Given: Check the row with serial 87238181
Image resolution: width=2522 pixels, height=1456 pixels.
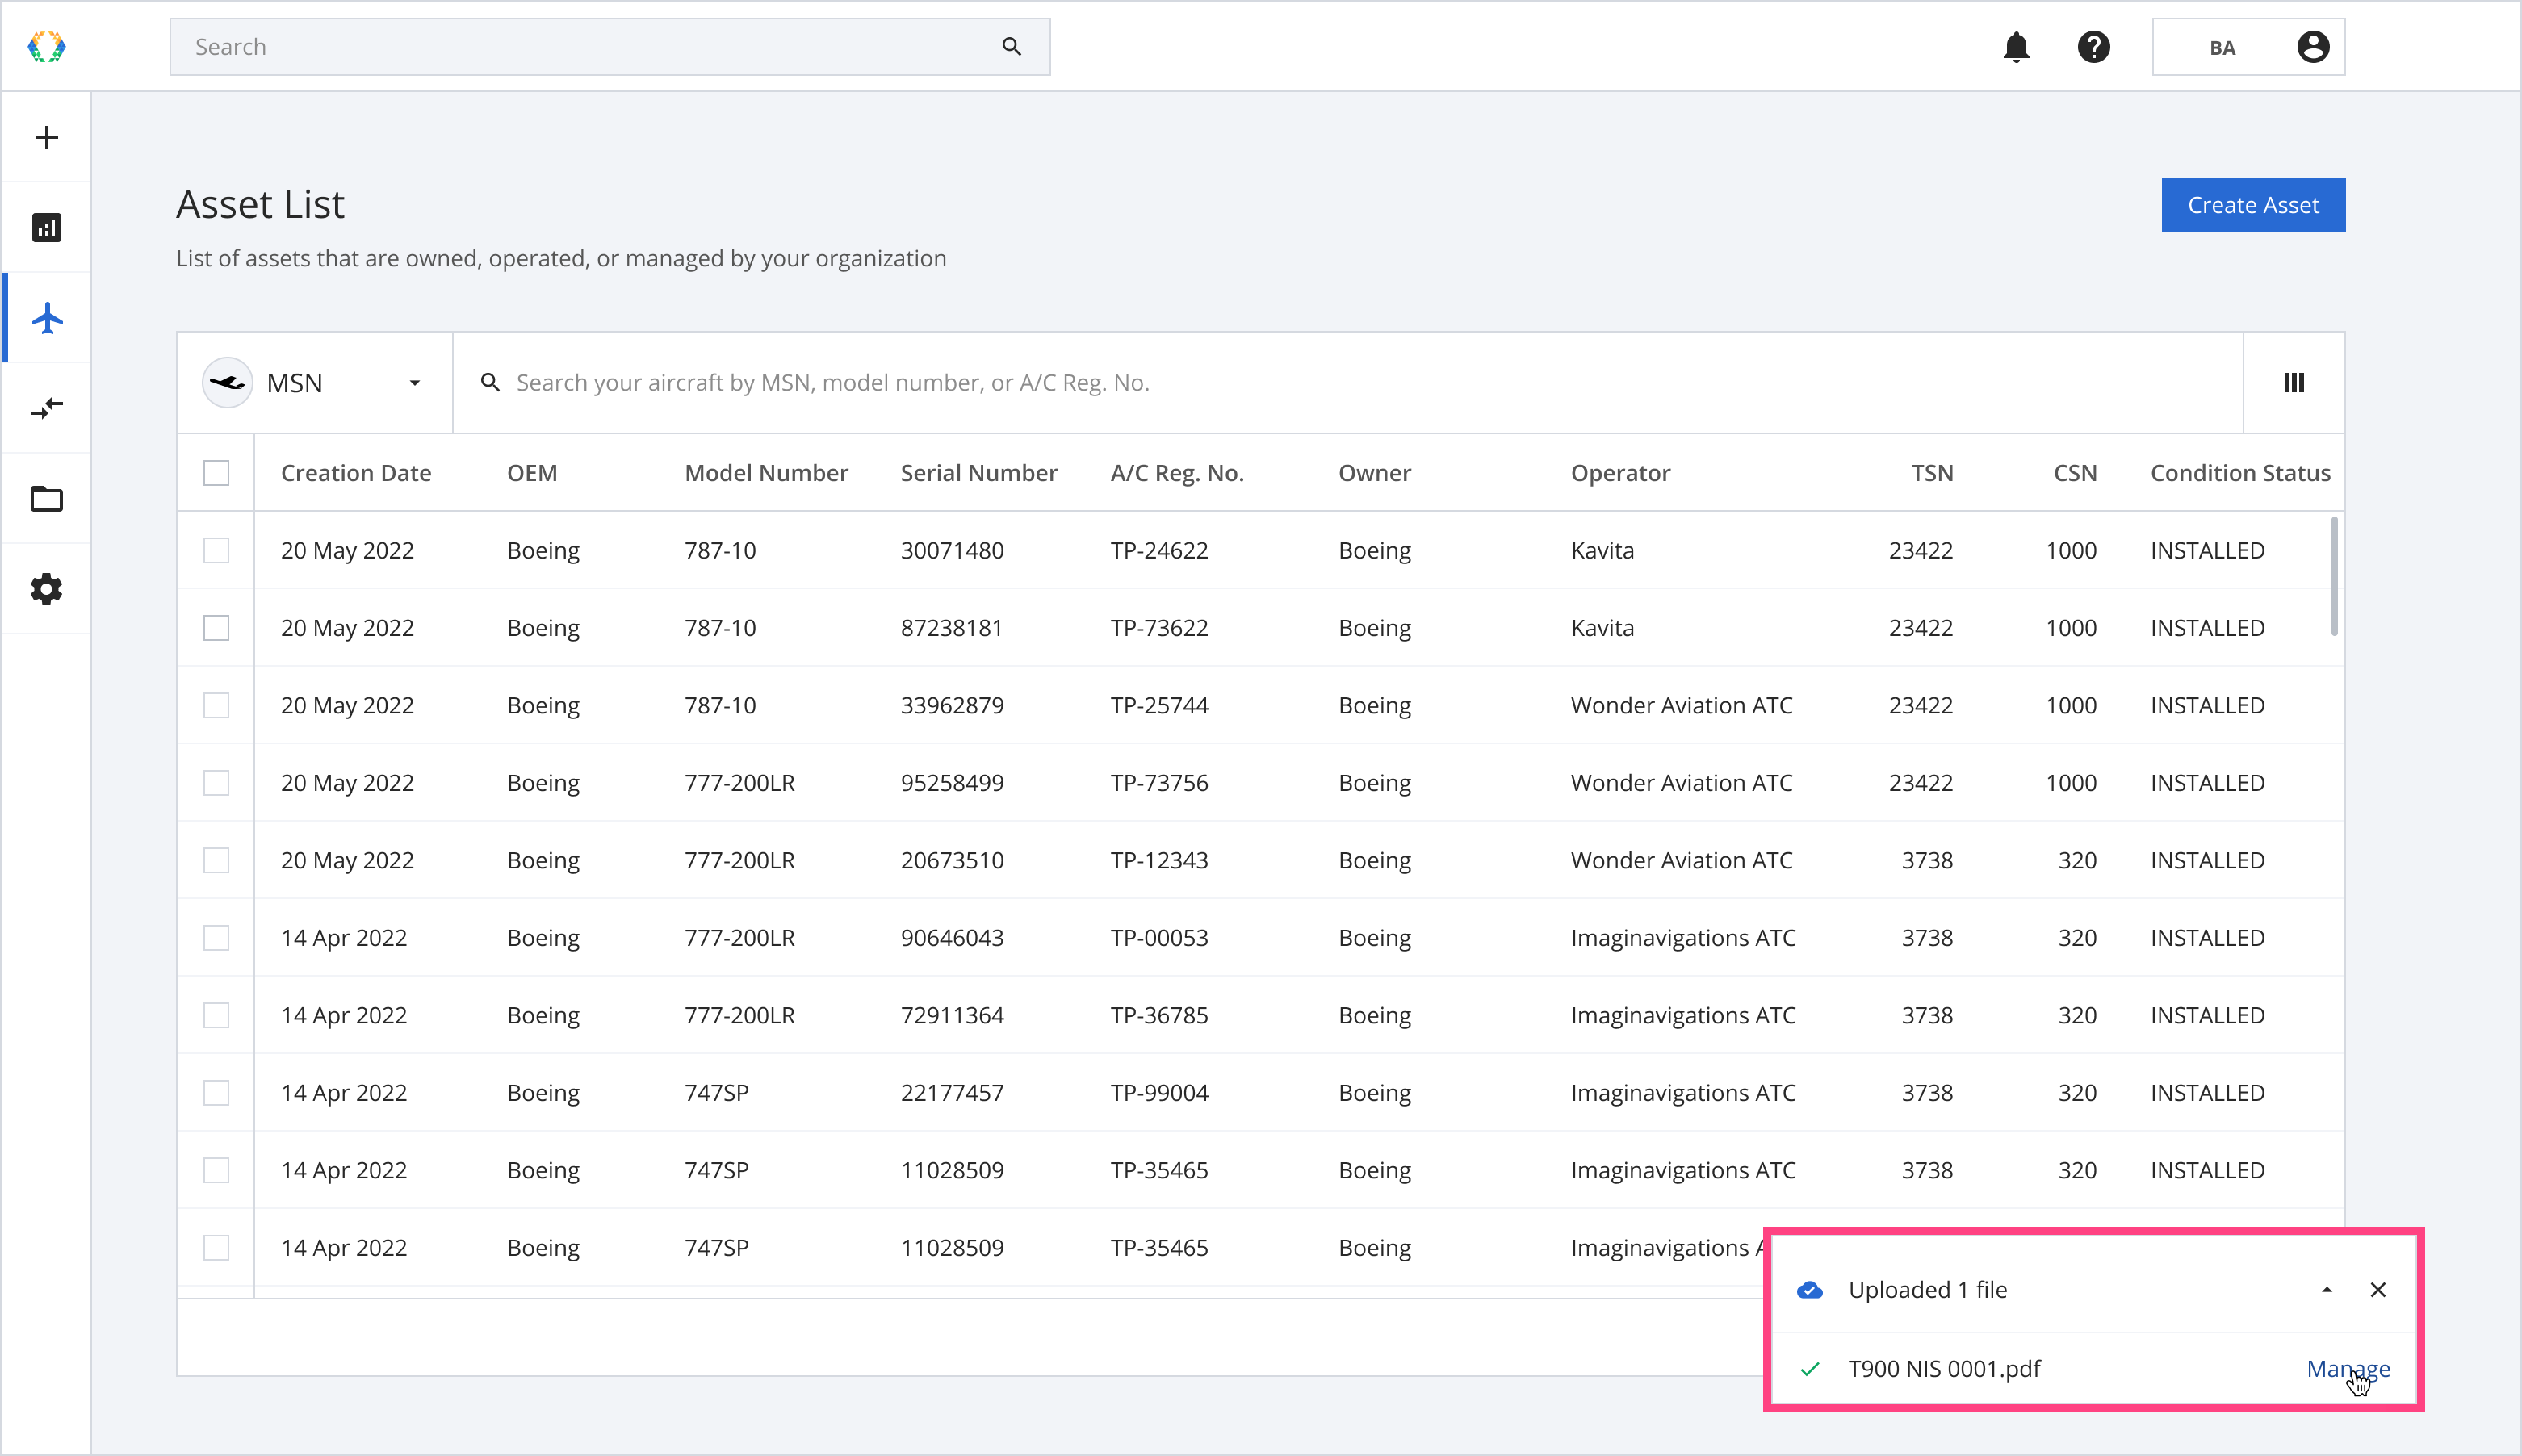Looking at the screenshot, I should click(216, 628).
